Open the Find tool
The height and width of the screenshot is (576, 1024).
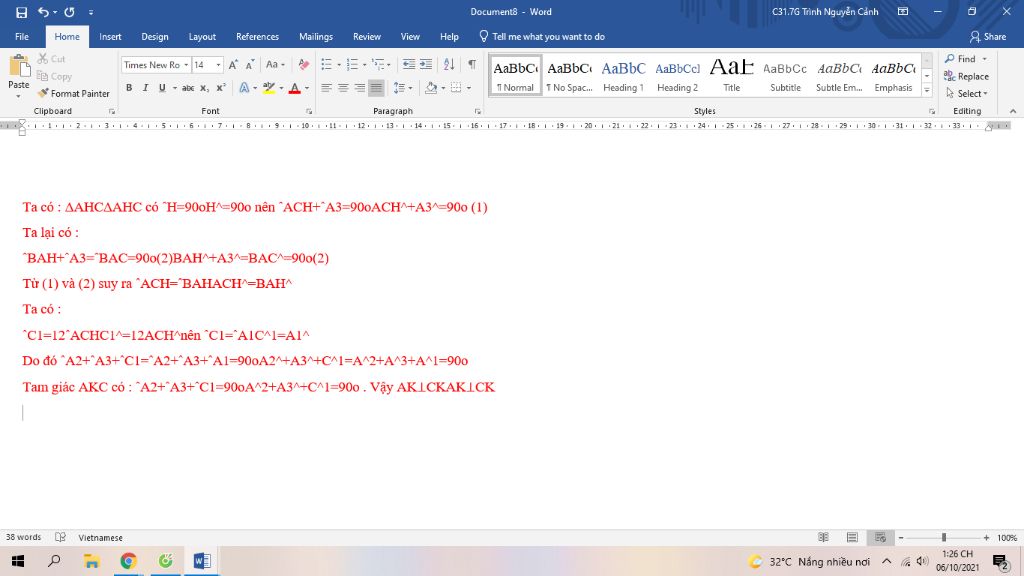click(x=965, y=59)
